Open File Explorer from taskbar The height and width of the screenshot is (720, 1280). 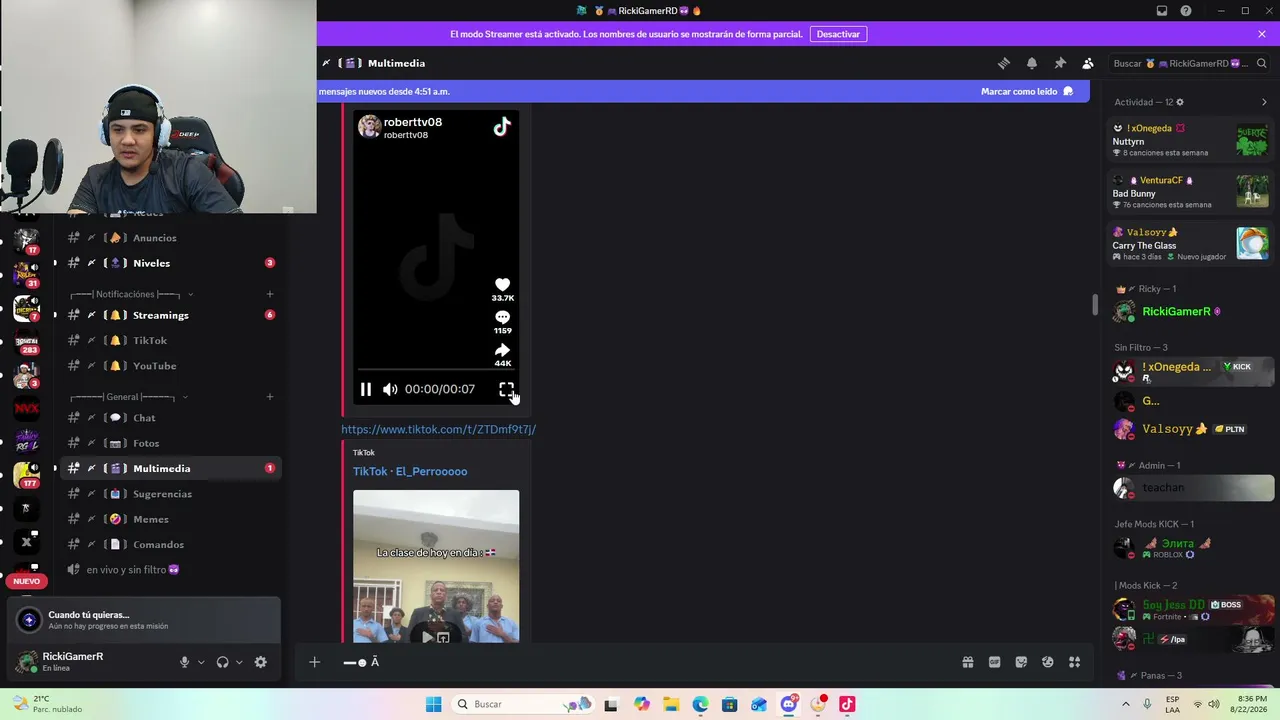click(671, 704)
